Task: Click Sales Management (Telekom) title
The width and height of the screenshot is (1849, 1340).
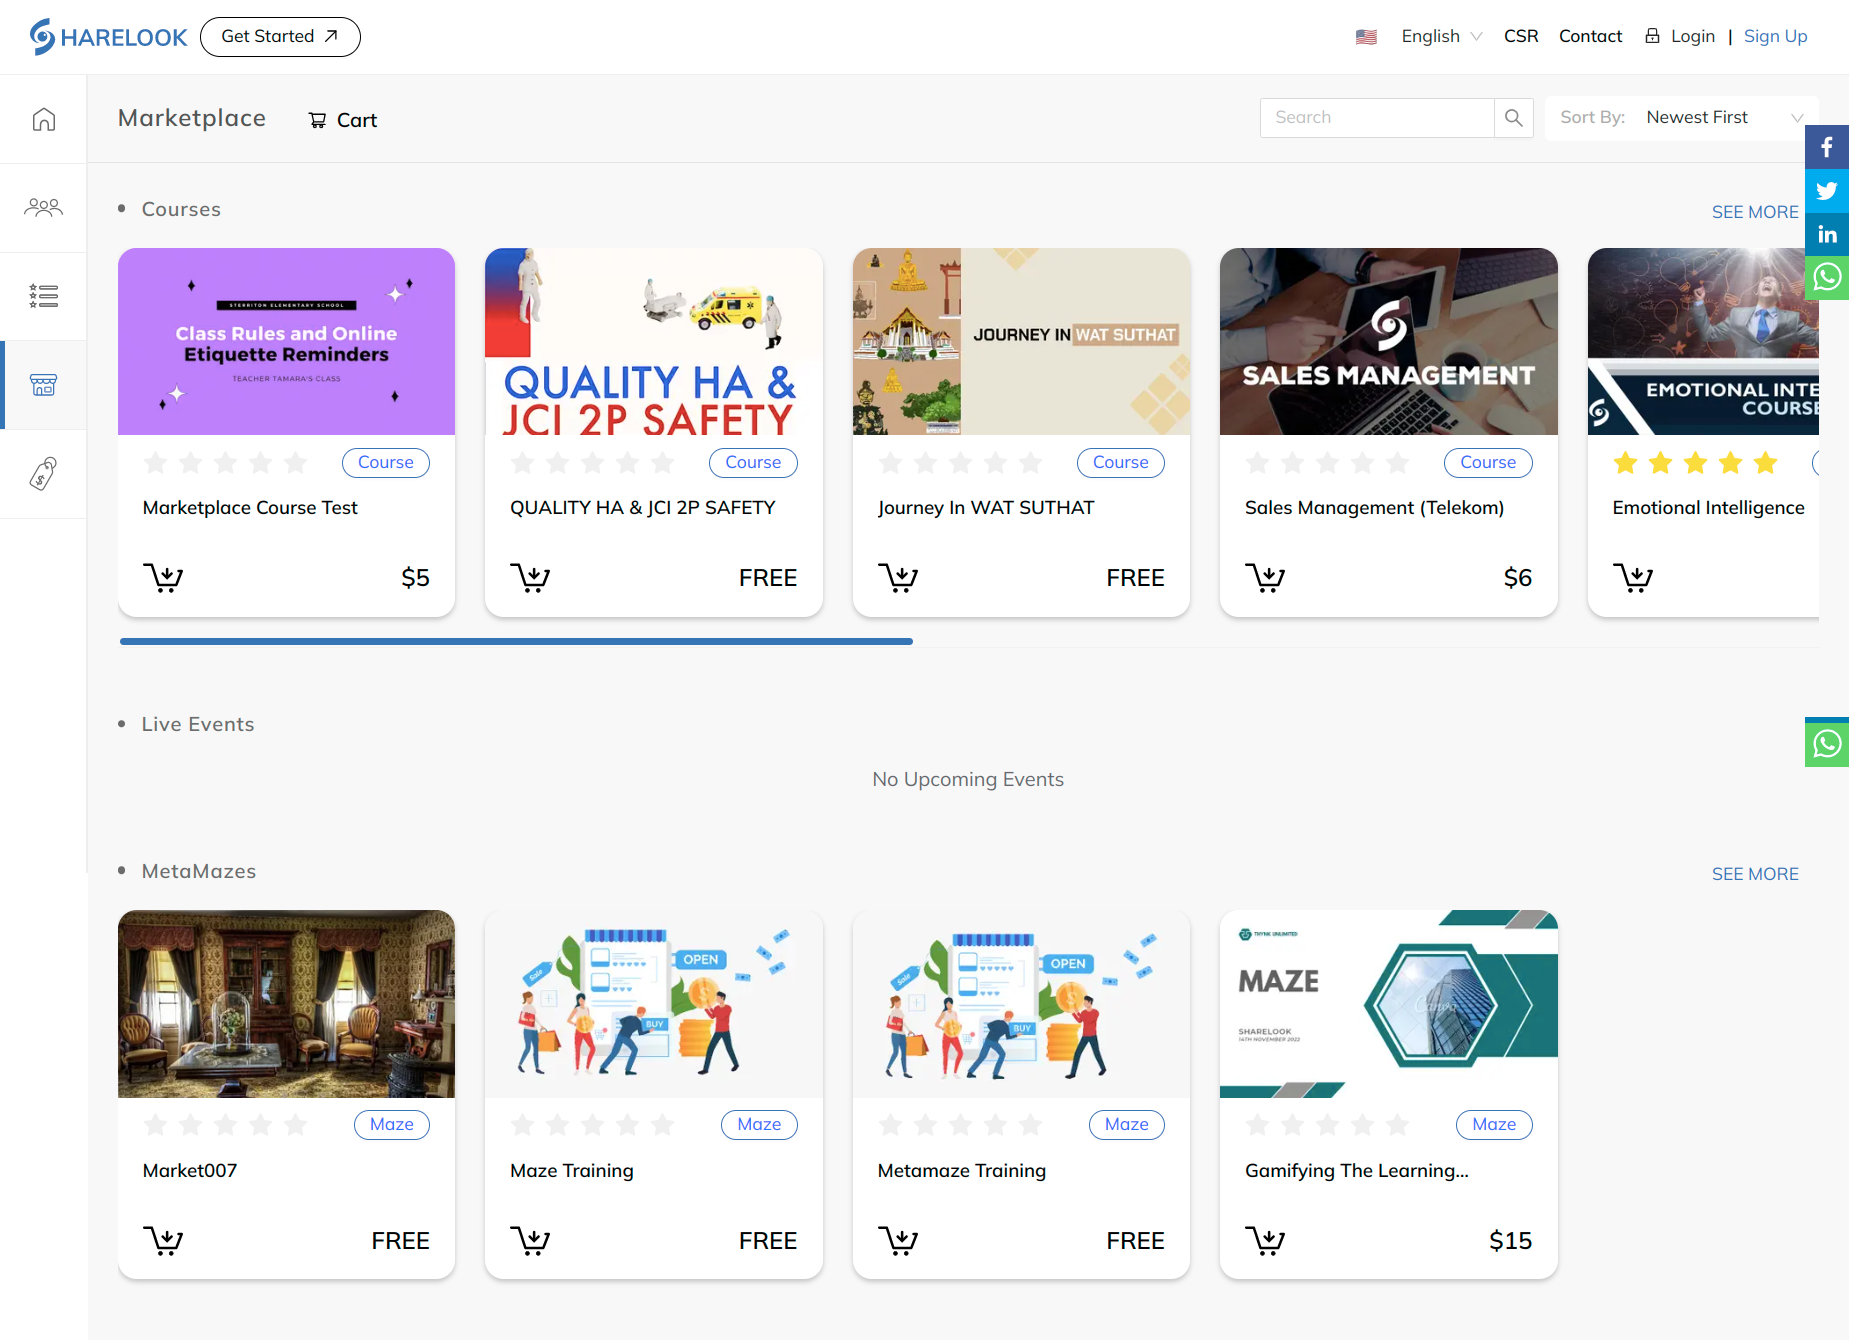Action: 1374,508
